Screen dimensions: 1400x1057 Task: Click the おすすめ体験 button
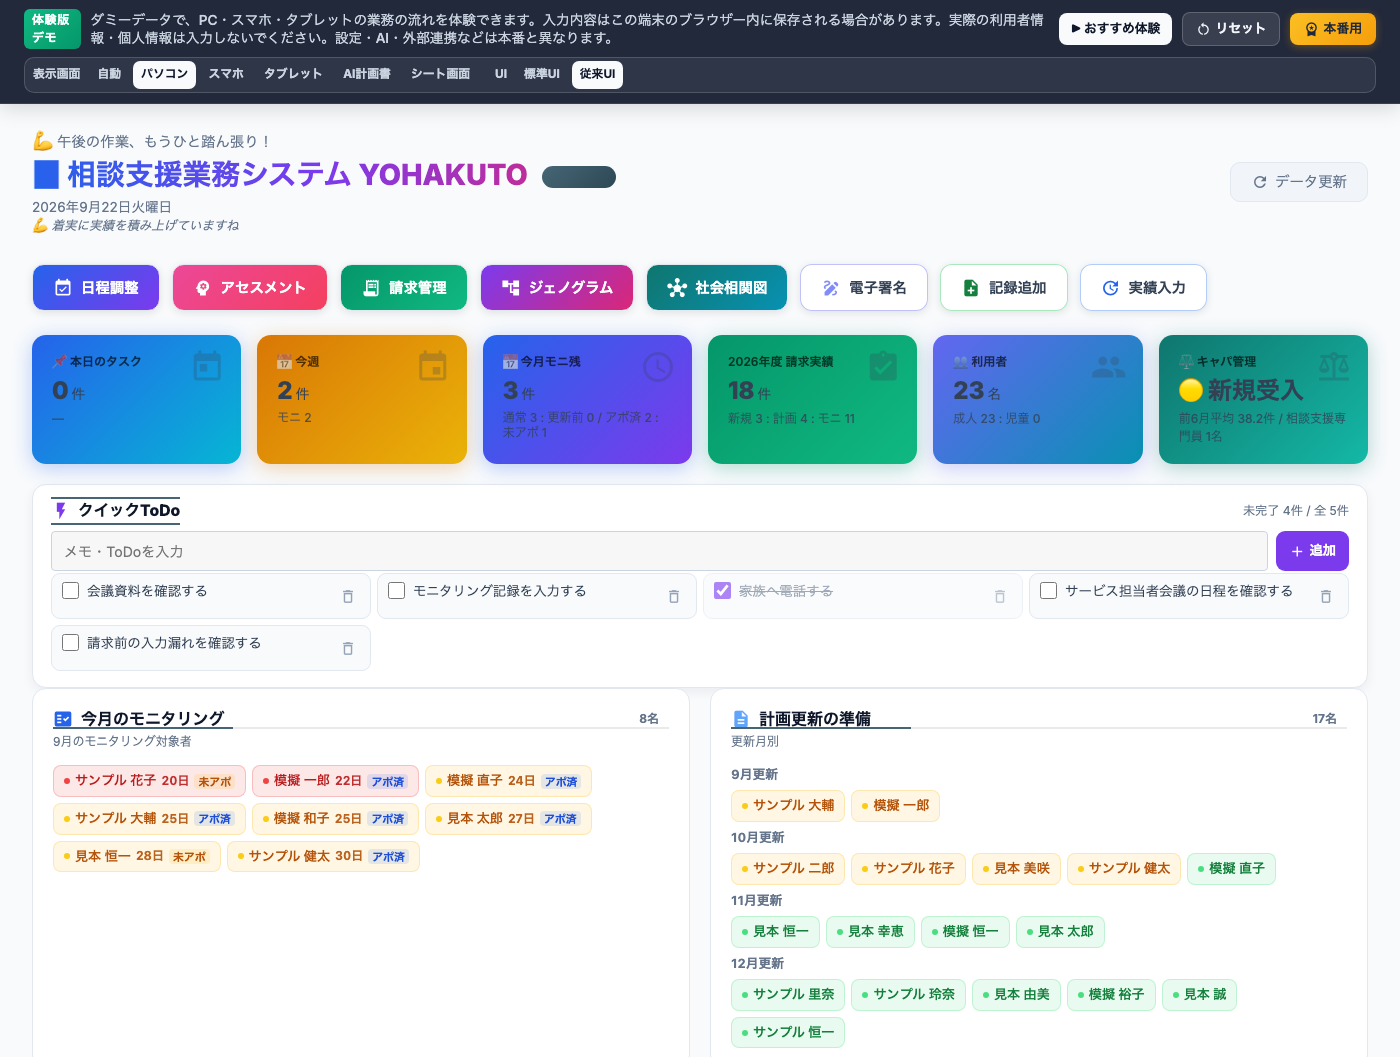(x=1115, y=29)
